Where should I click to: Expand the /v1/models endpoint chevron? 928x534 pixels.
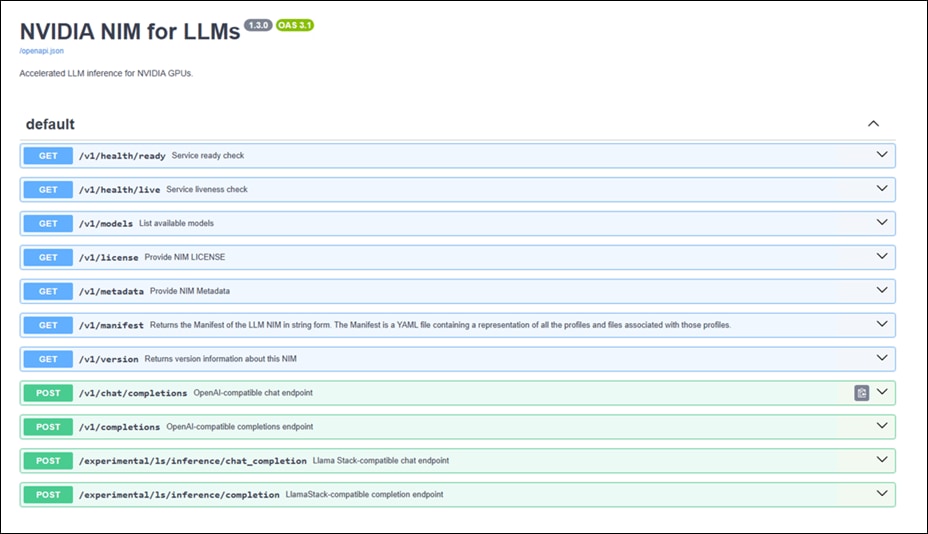882,222
